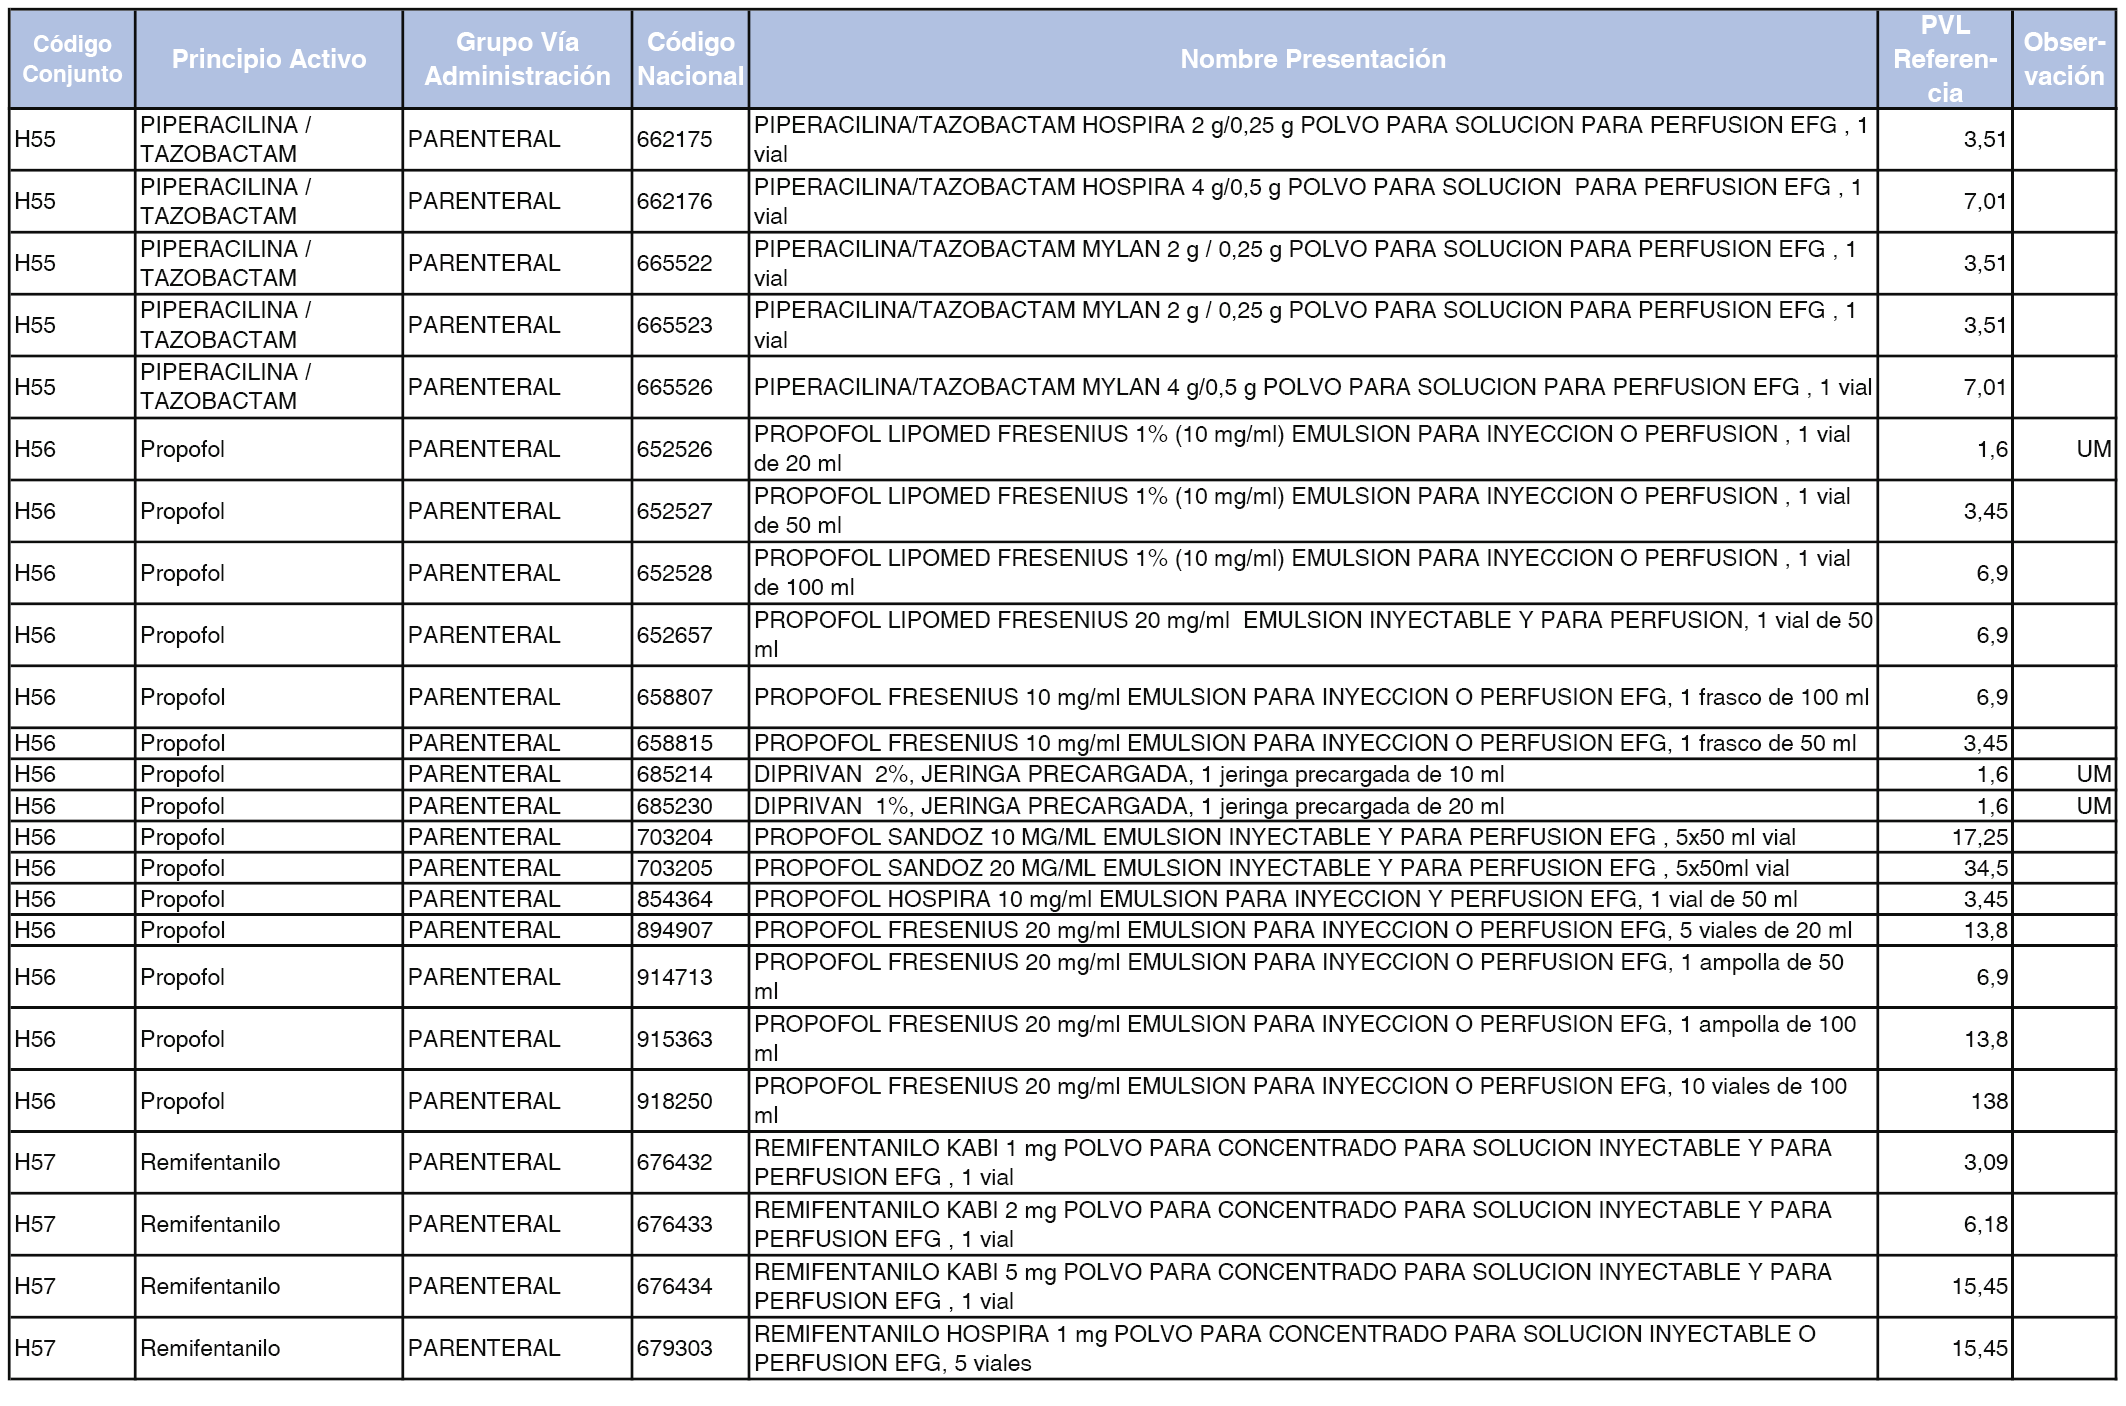Select national code 685214
Image resolution: width=2126 pixels, height=1406 pixels.
(675, 774)
